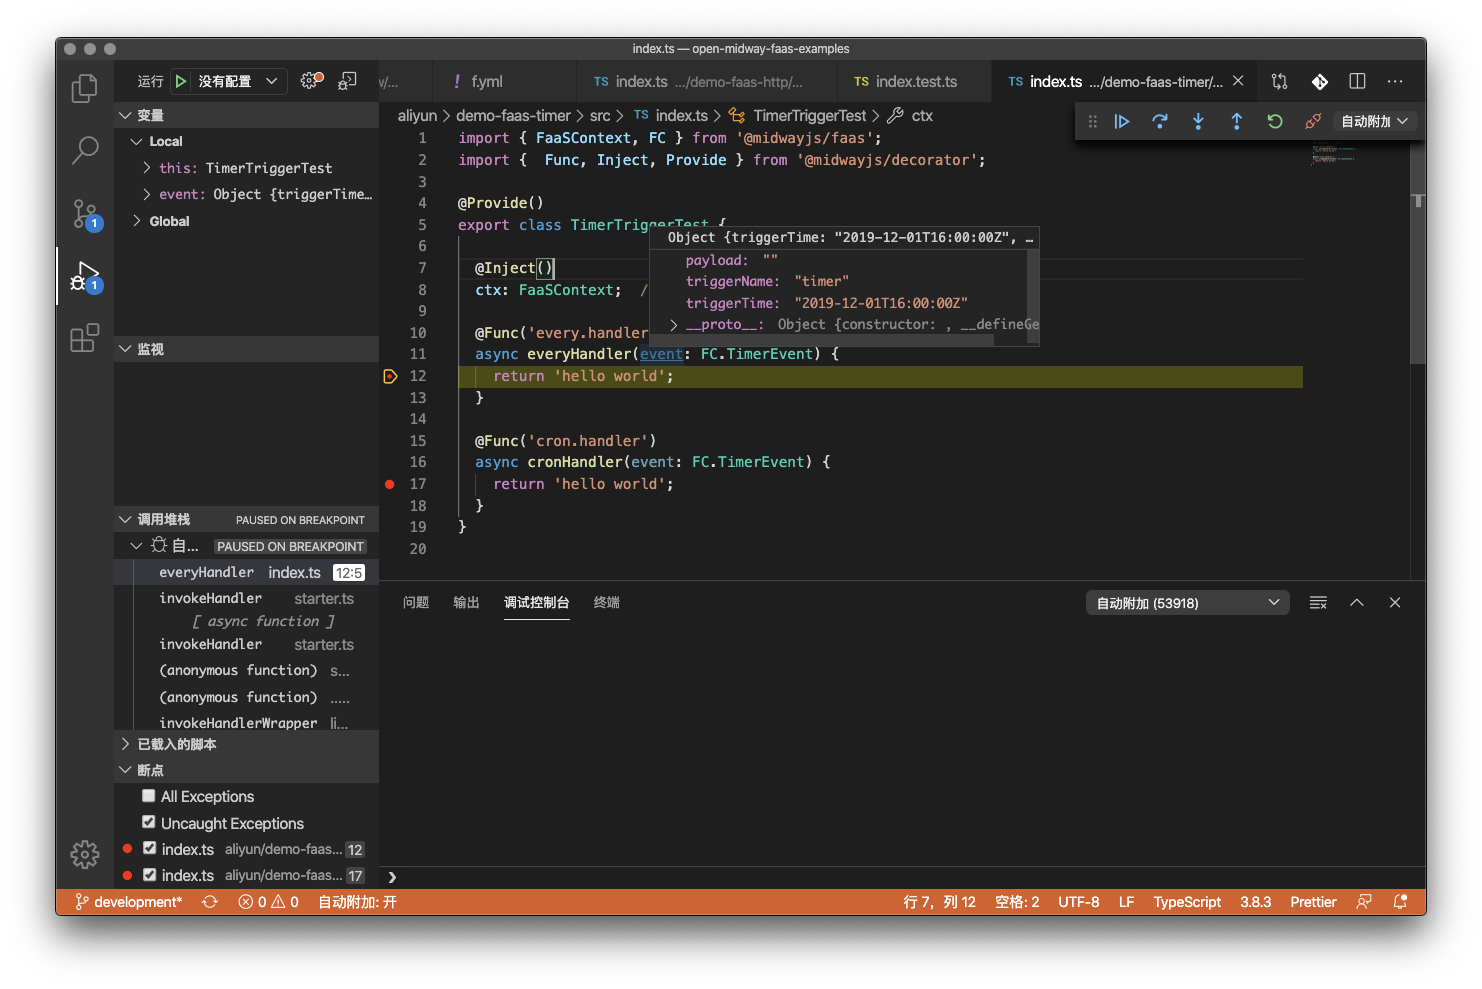The width and height of the screenshot is (1482, 989).
Task: Click the debug console input field
Action: (900, 877)
